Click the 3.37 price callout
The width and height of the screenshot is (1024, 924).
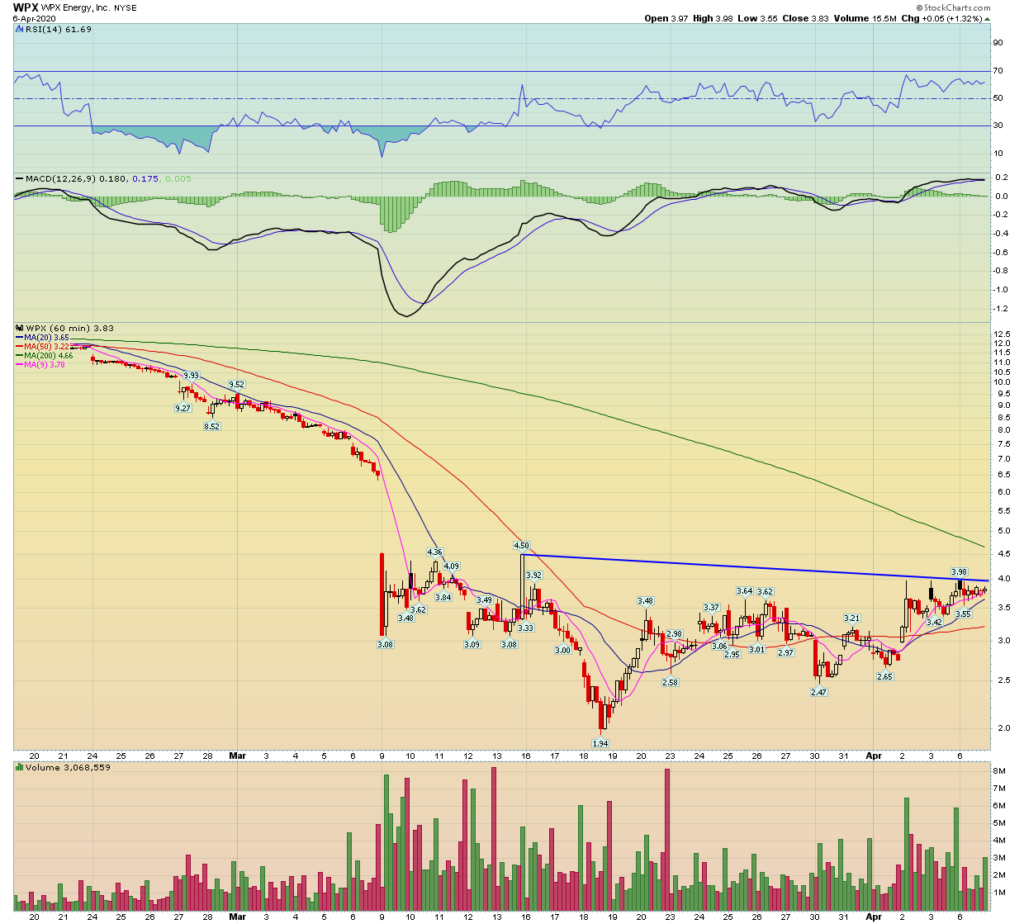(711, 607)
